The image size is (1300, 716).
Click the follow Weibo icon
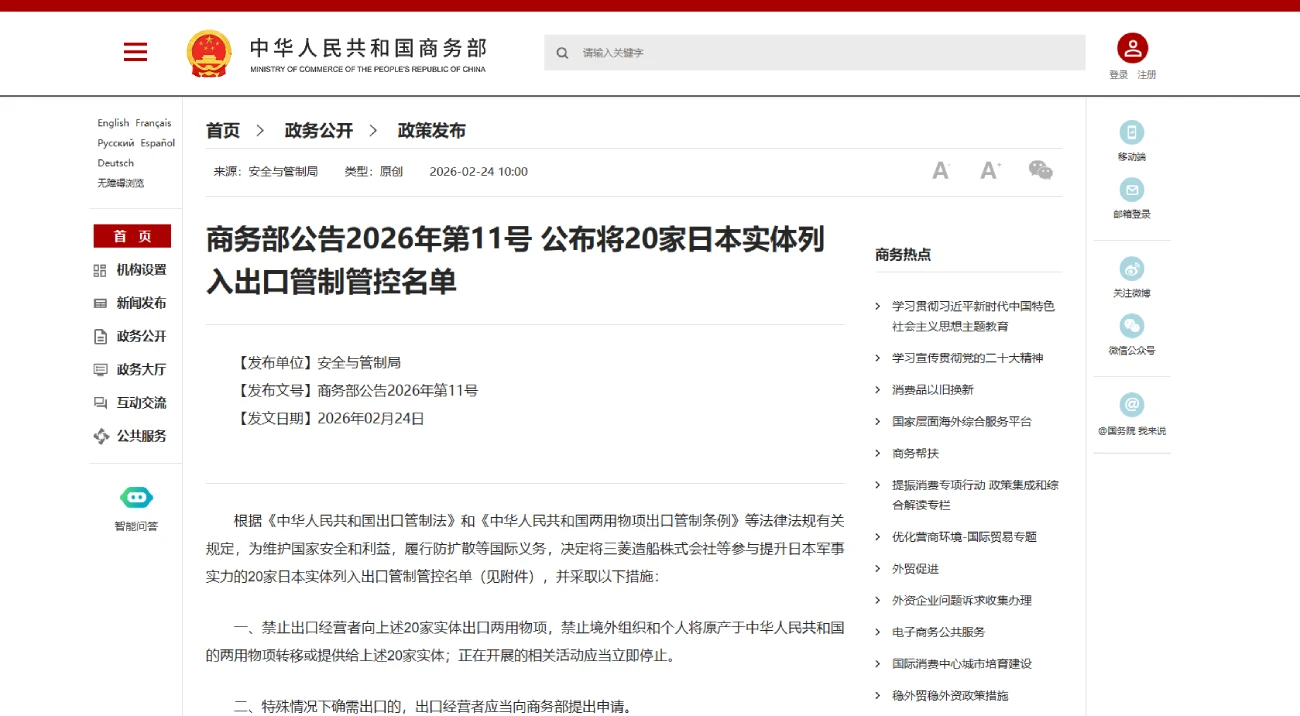[1132, 269]
